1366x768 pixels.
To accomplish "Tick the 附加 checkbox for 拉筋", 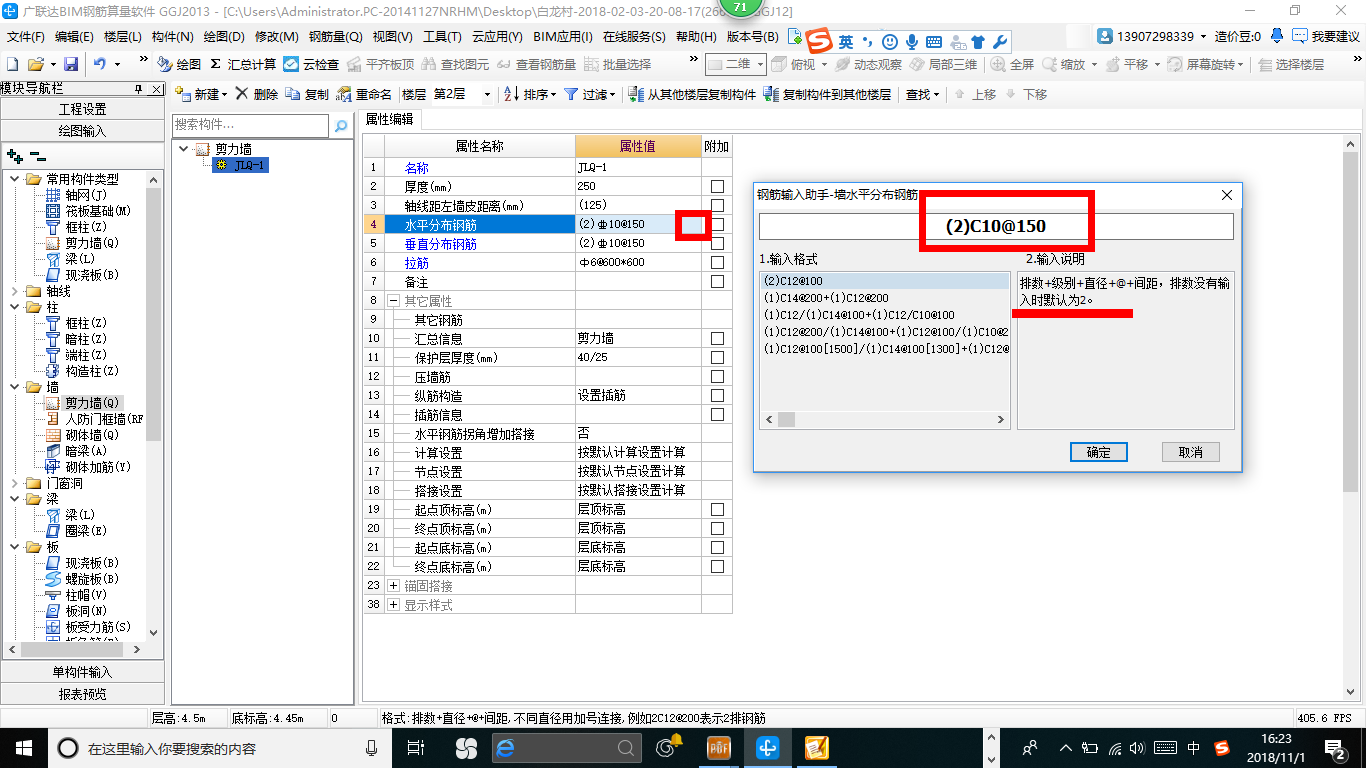I will click(717, 262).
